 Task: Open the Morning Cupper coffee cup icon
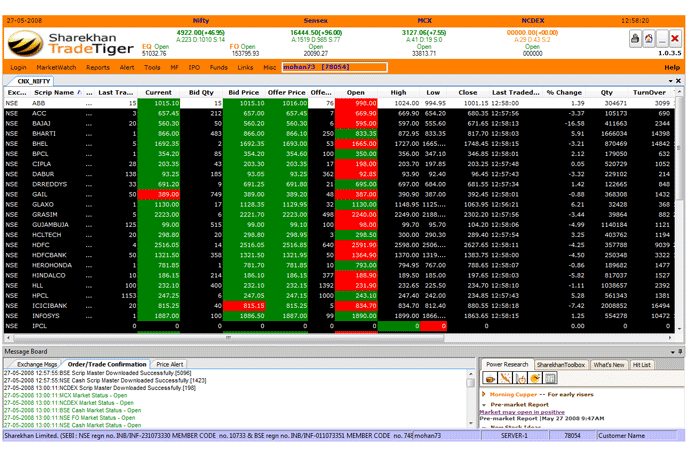pos(490,378)
